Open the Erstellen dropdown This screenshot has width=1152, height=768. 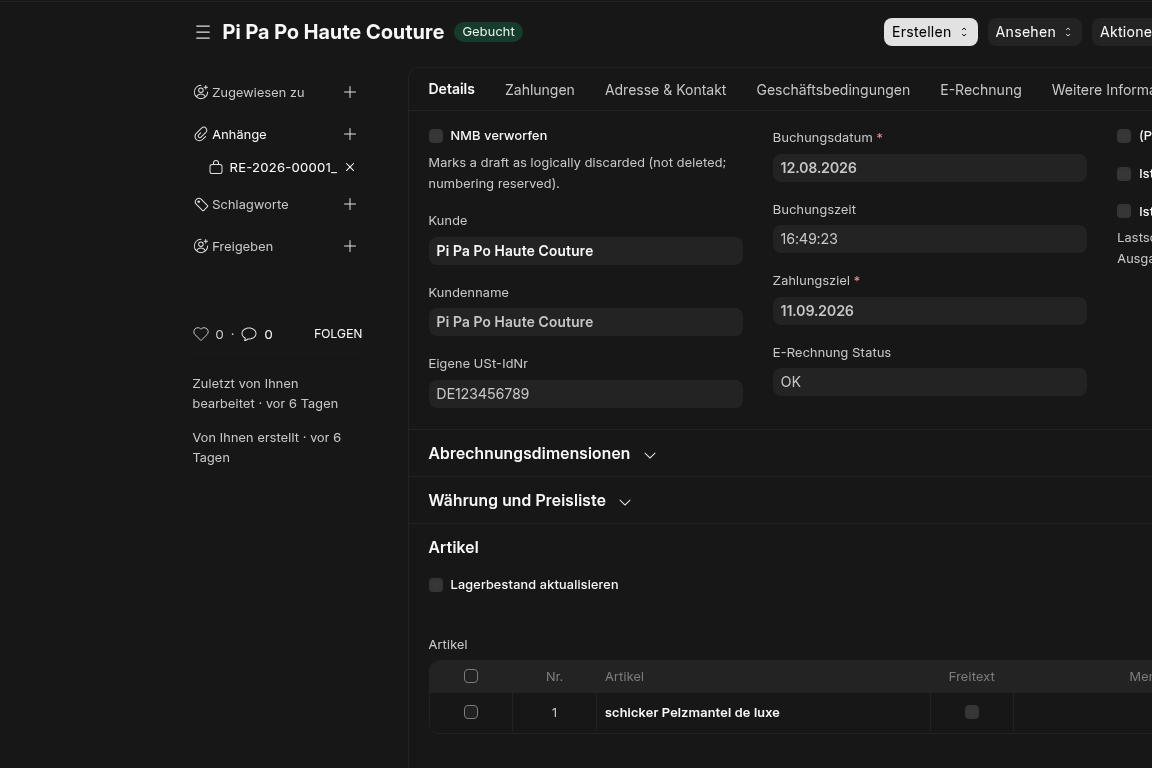930,32
